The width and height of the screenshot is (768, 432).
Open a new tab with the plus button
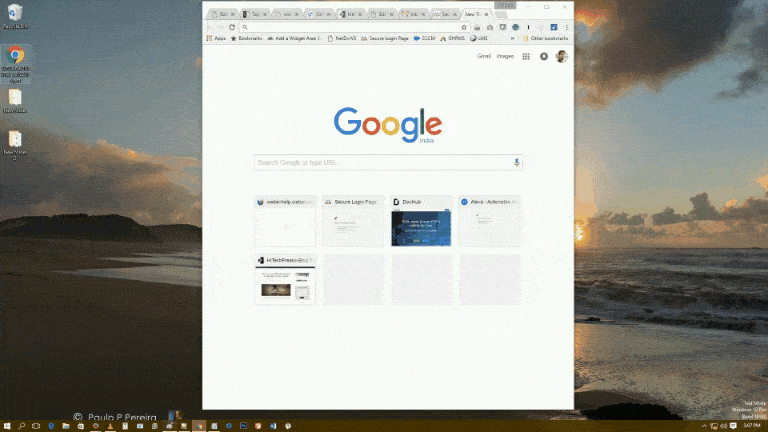[x=501, y=15]
